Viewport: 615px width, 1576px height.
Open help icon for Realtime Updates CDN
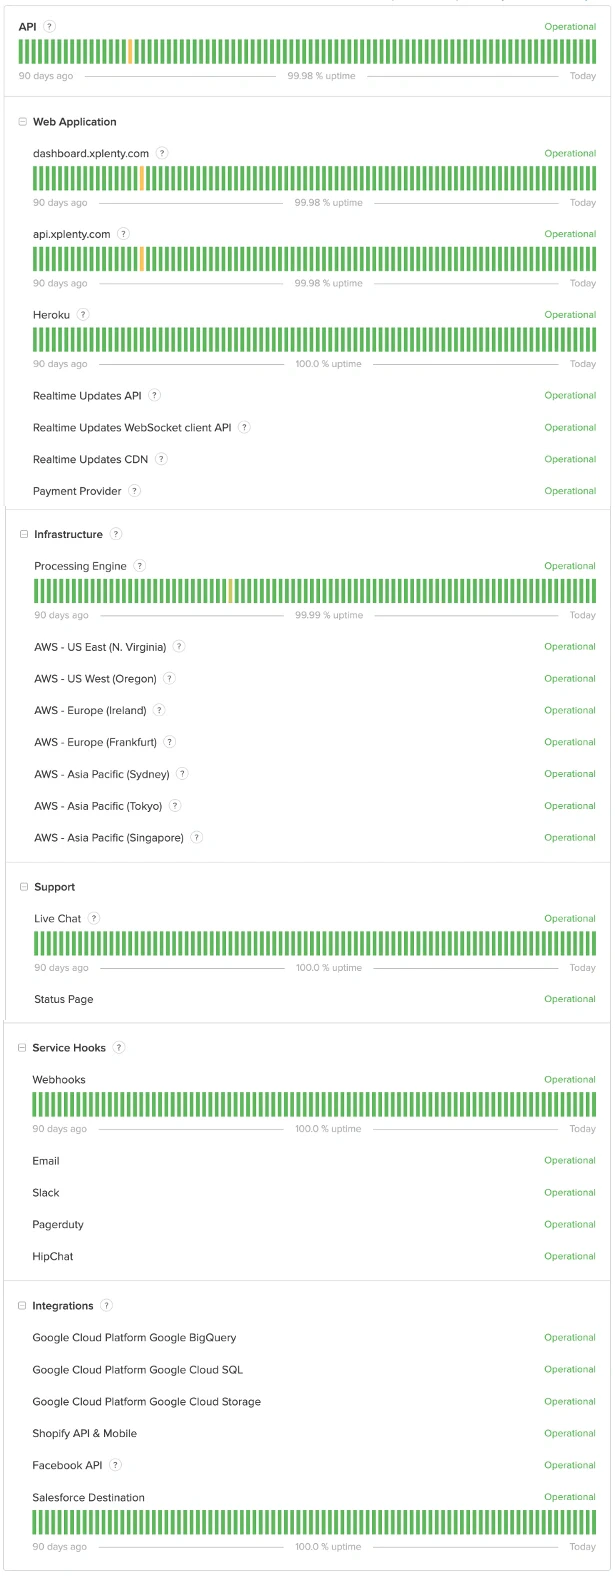161,459
